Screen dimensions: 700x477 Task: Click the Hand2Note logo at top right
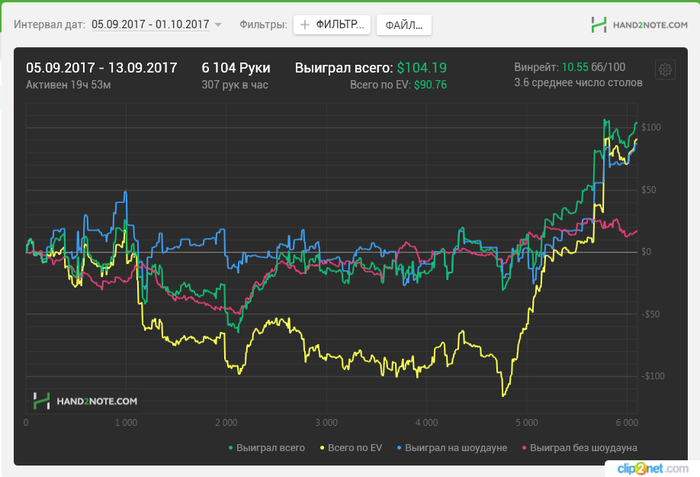point(639,25)
